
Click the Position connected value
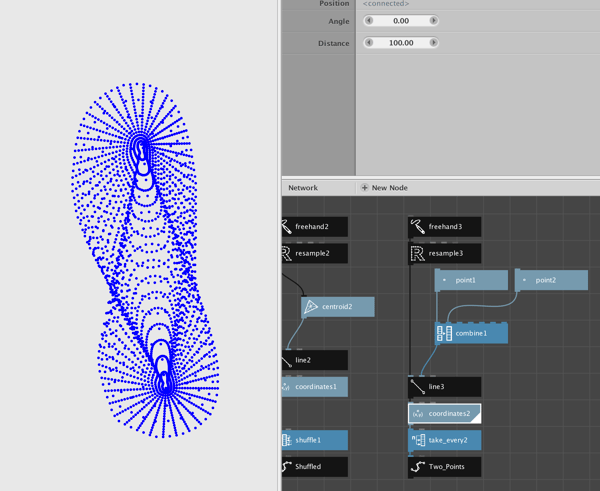386,3
